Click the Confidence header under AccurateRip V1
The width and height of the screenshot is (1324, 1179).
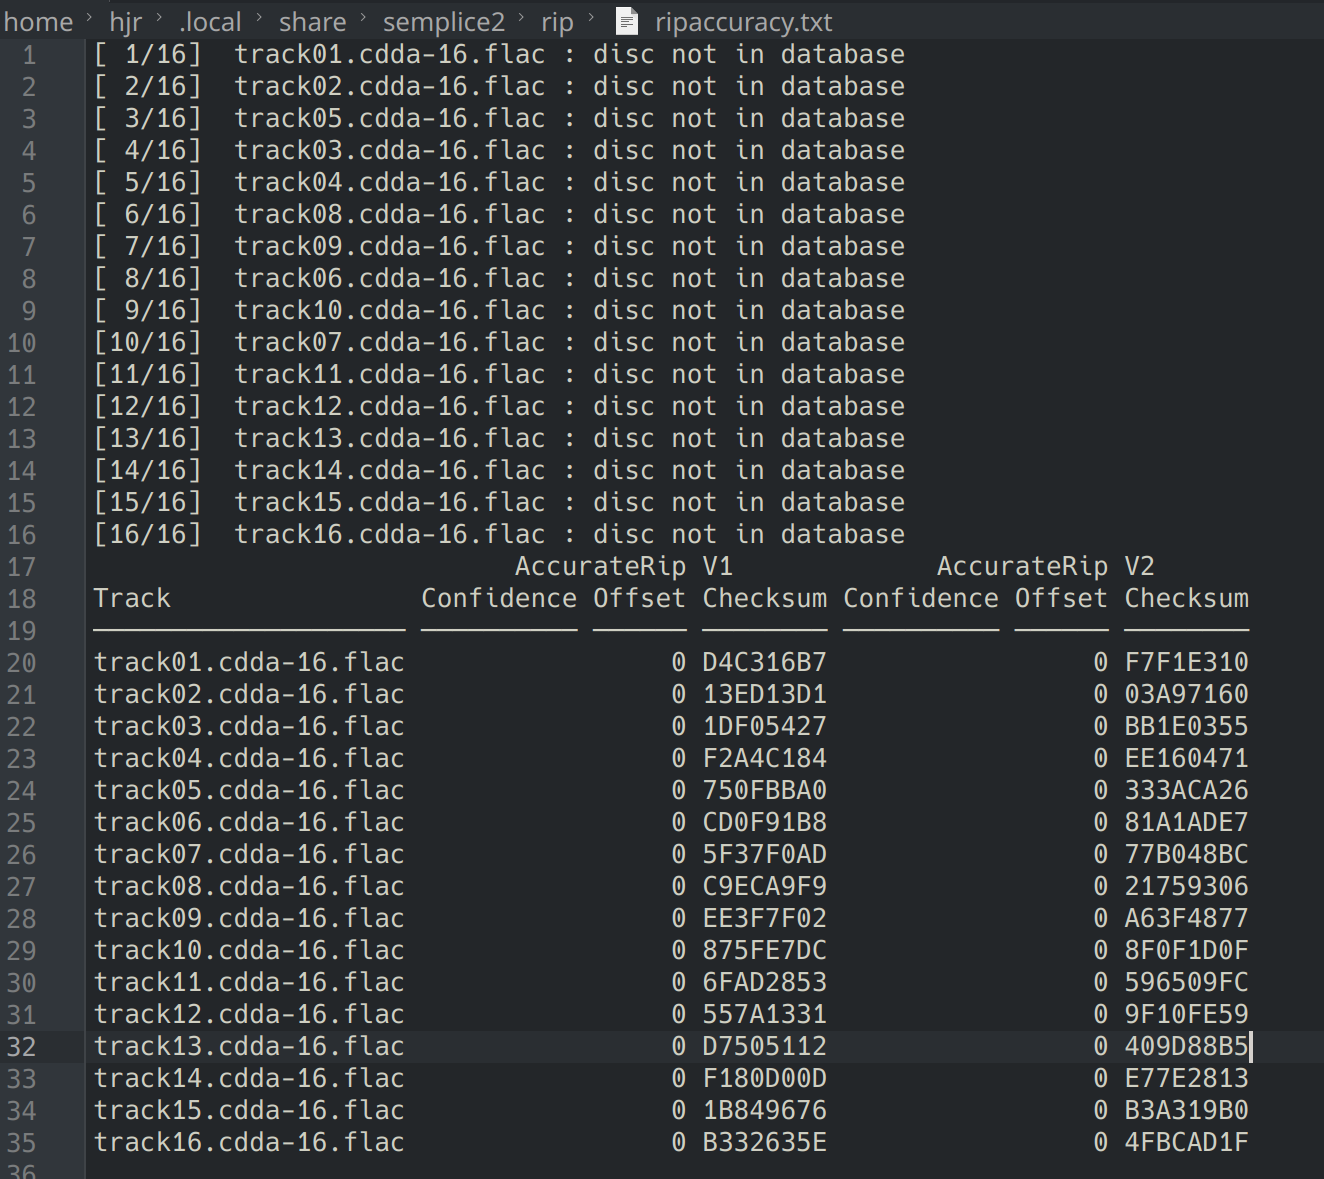[x=498, y=598]
